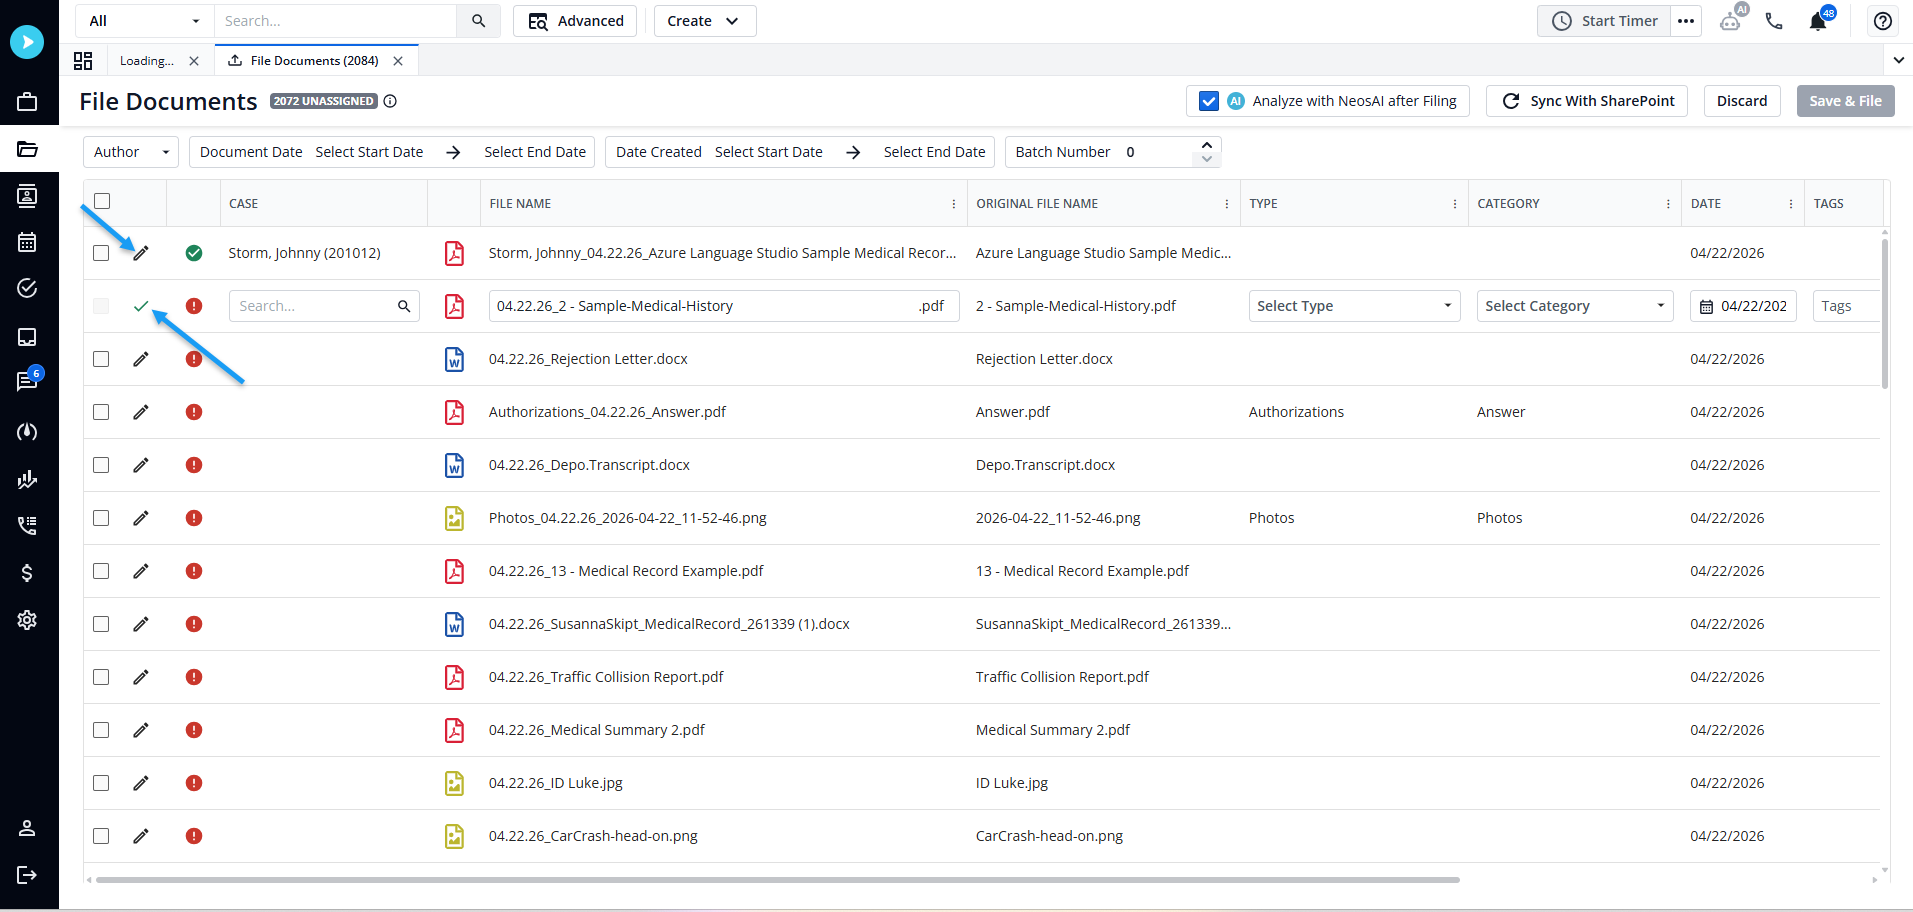Image resolution: width=1913 pixels, height=912 pixels.
Task: Click the PDF icon for Traffic Collision Report
Action: (454, 677)
